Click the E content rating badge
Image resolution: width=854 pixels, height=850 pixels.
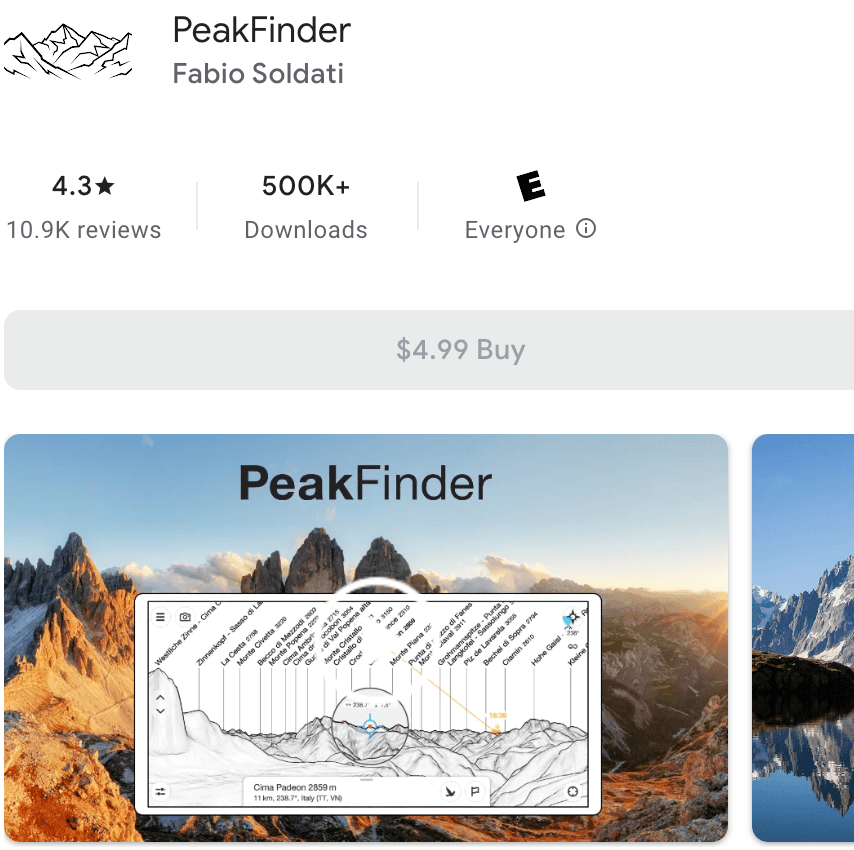(530, 186)
